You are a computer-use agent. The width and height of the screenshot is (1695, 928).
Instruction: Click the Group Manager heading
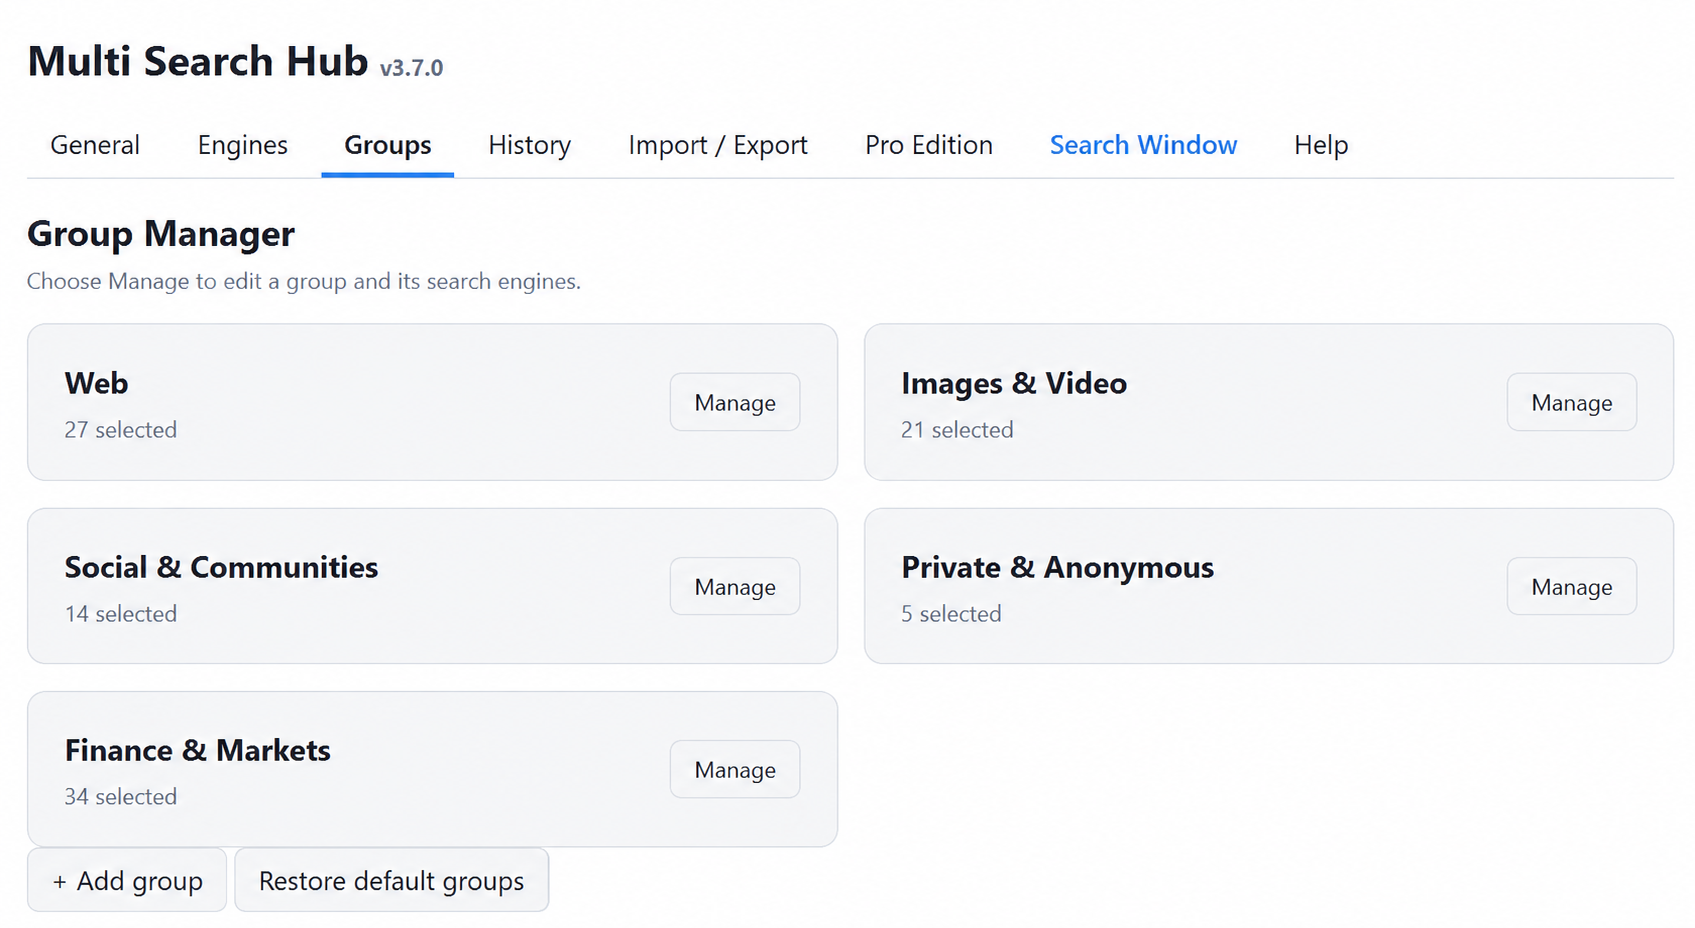[x=161, y=234]
